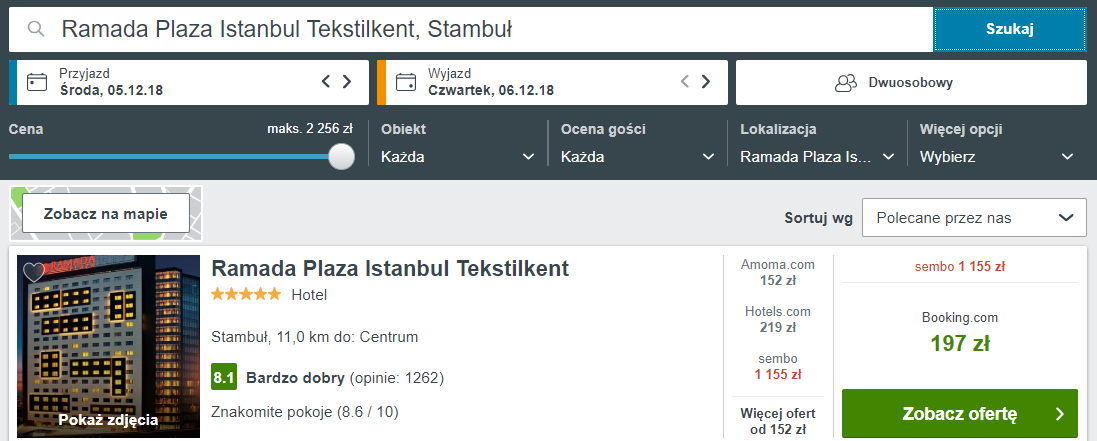
Task: Click the magnifying glass search icon
Action: point(36,29)
